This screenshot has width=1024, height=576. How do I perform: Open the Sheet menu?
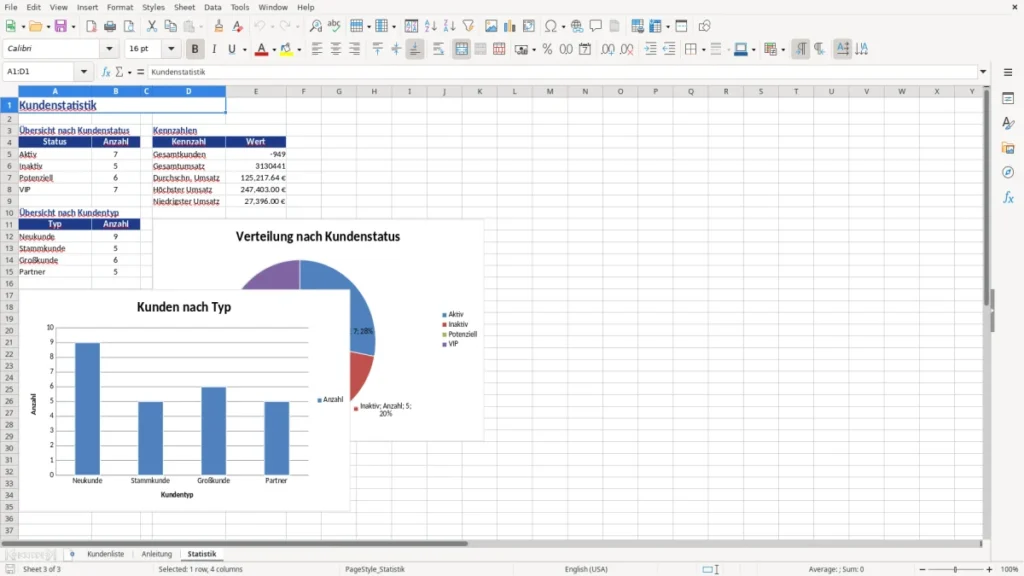tap(184, 7)
